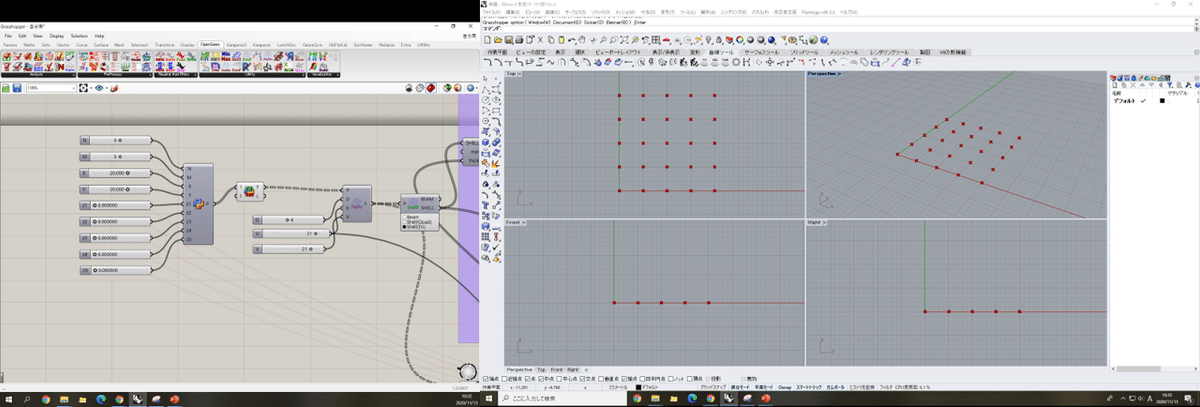The height and width of the screenshot is (407, 1200).
Task: Click the zoom extents canvas icon
Action: point(84,88)
